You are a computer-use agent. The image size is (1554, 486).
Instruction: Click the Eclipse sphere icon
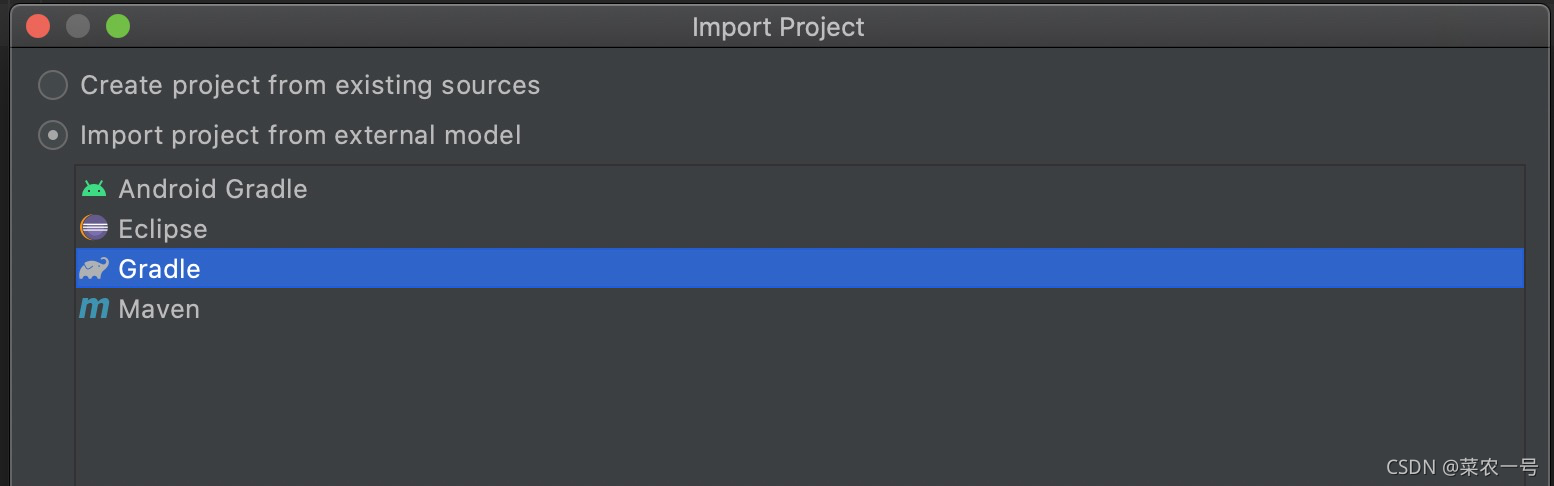[x=94, y=229]
